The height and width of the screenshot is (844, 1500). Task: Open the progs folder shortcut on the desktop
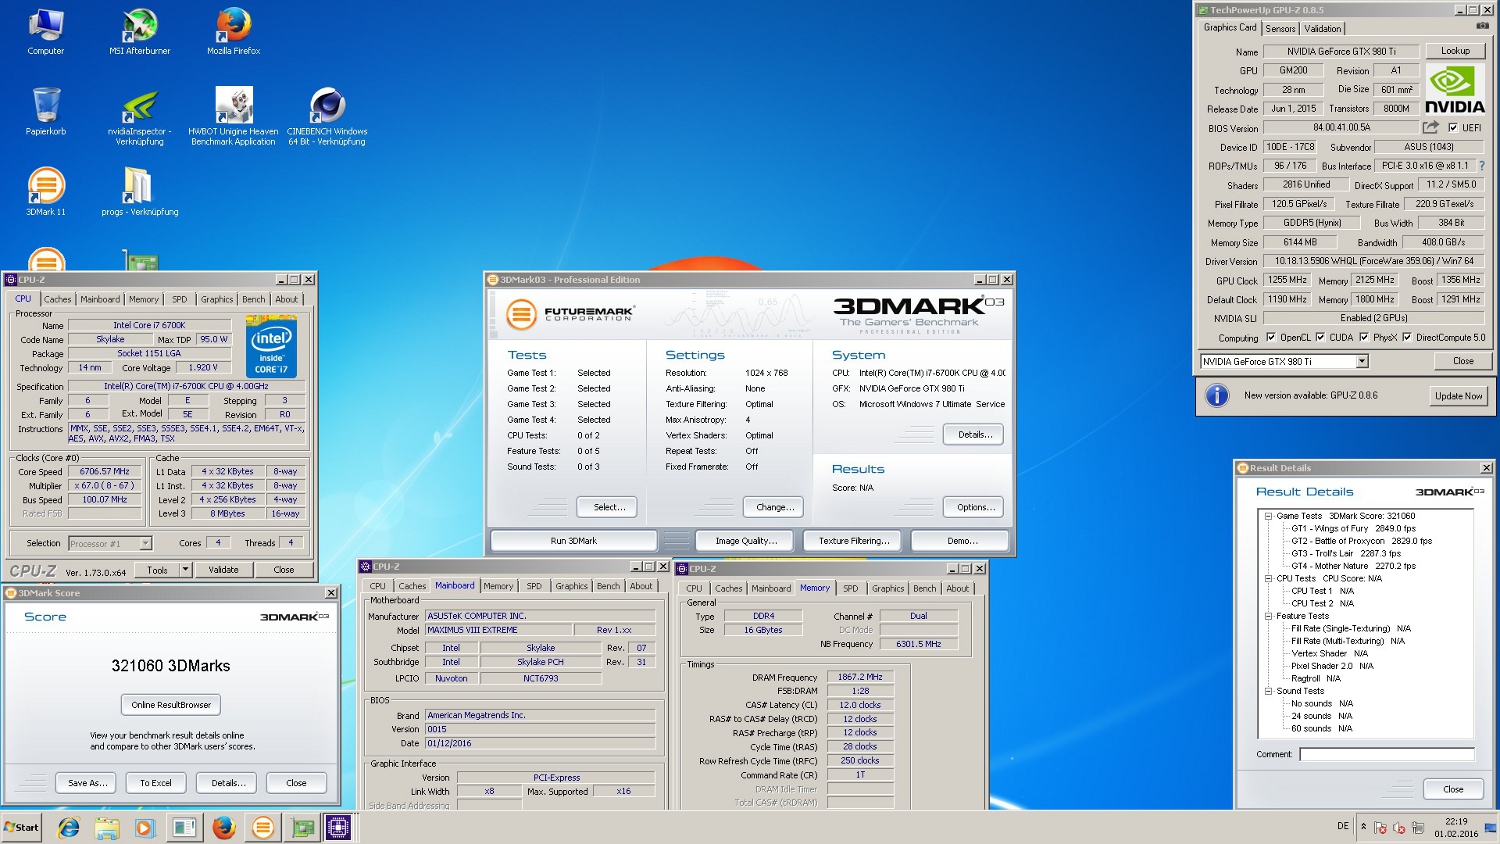(x=140, y=191)
